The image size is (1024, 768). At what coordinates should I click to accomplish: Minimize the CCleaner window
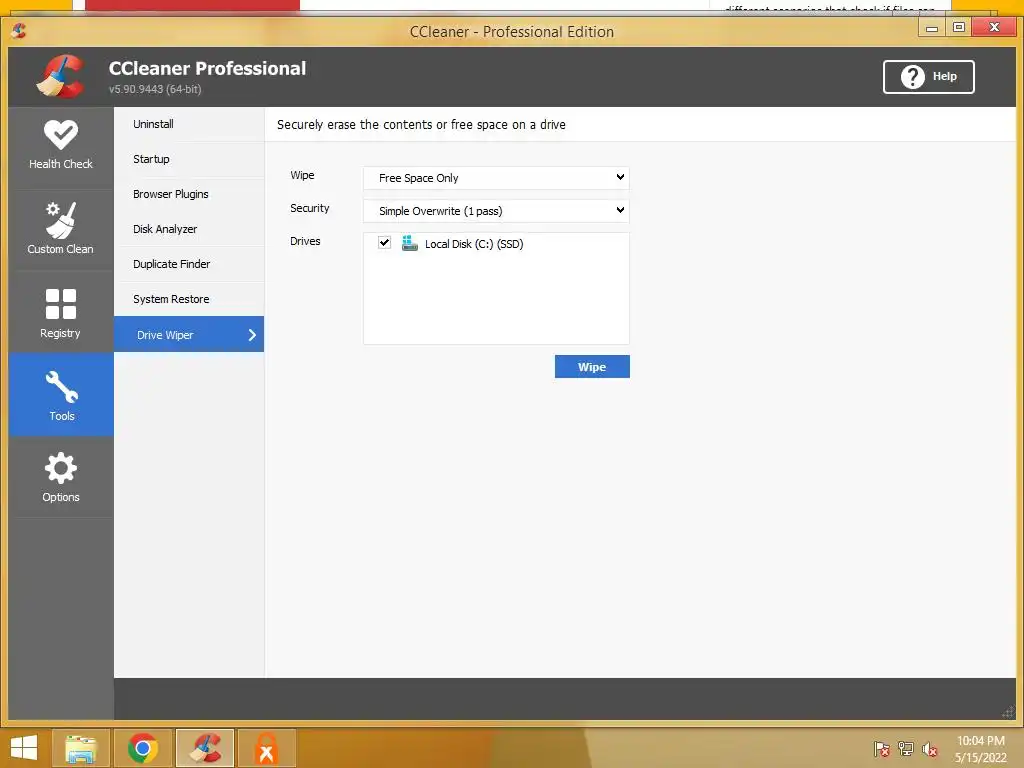932,27
